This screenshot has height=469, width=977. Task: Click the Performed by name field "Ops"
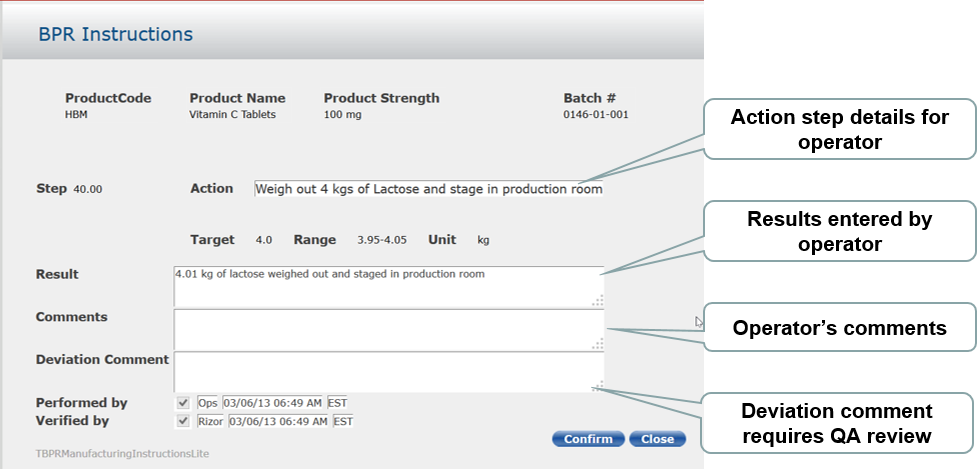coord(208,403)
